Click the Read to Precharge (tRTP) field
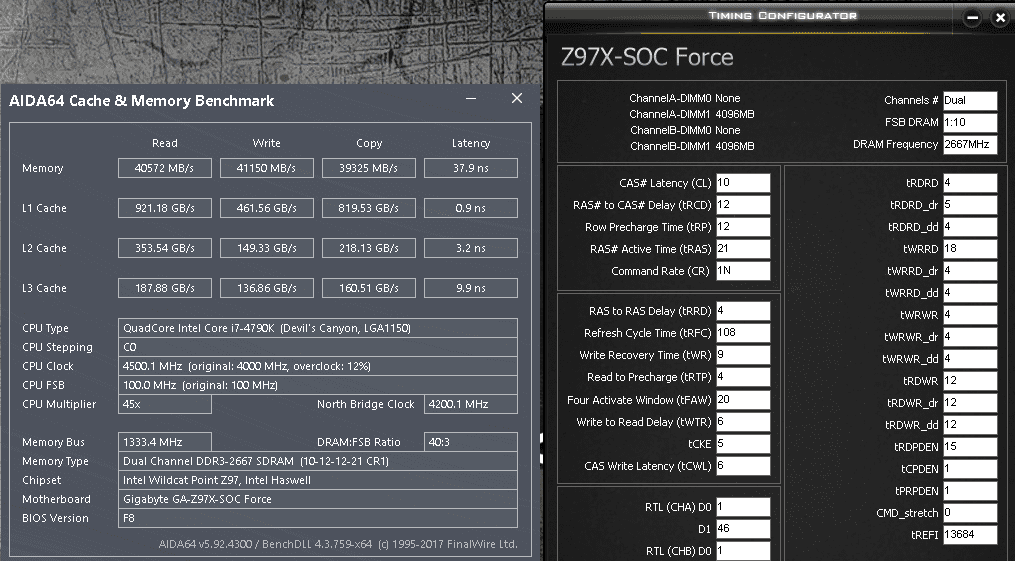 [743, 377]
